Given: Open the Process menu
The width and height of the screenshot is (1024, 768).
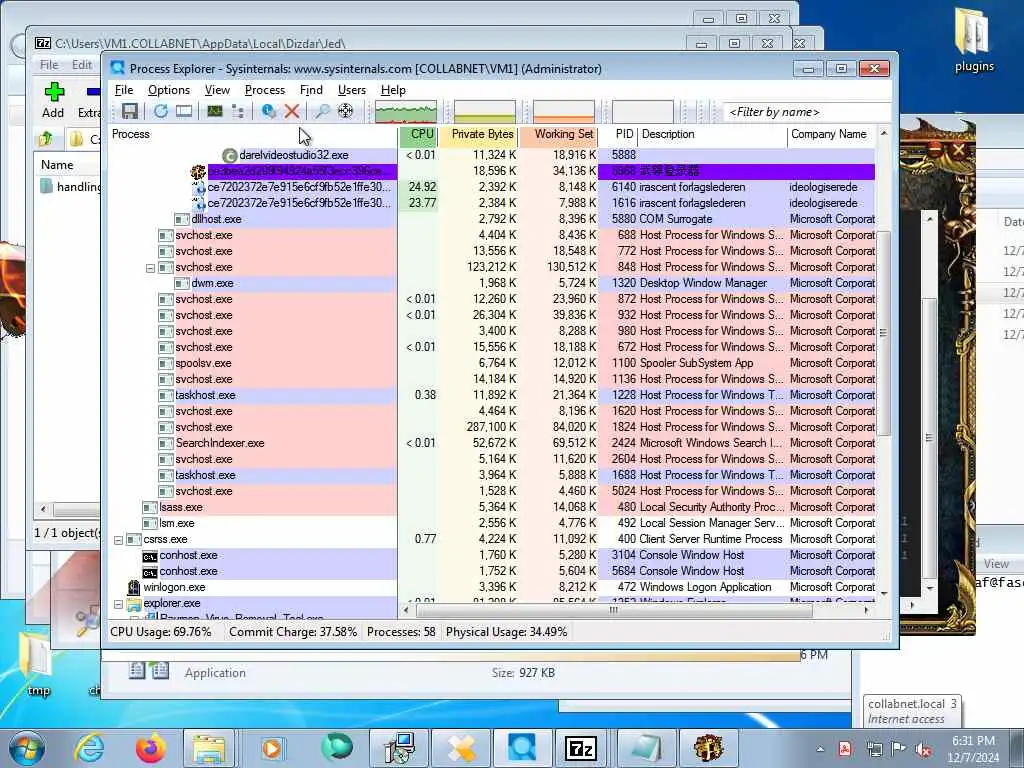Looking at the screenshot, I should point(264,90).
